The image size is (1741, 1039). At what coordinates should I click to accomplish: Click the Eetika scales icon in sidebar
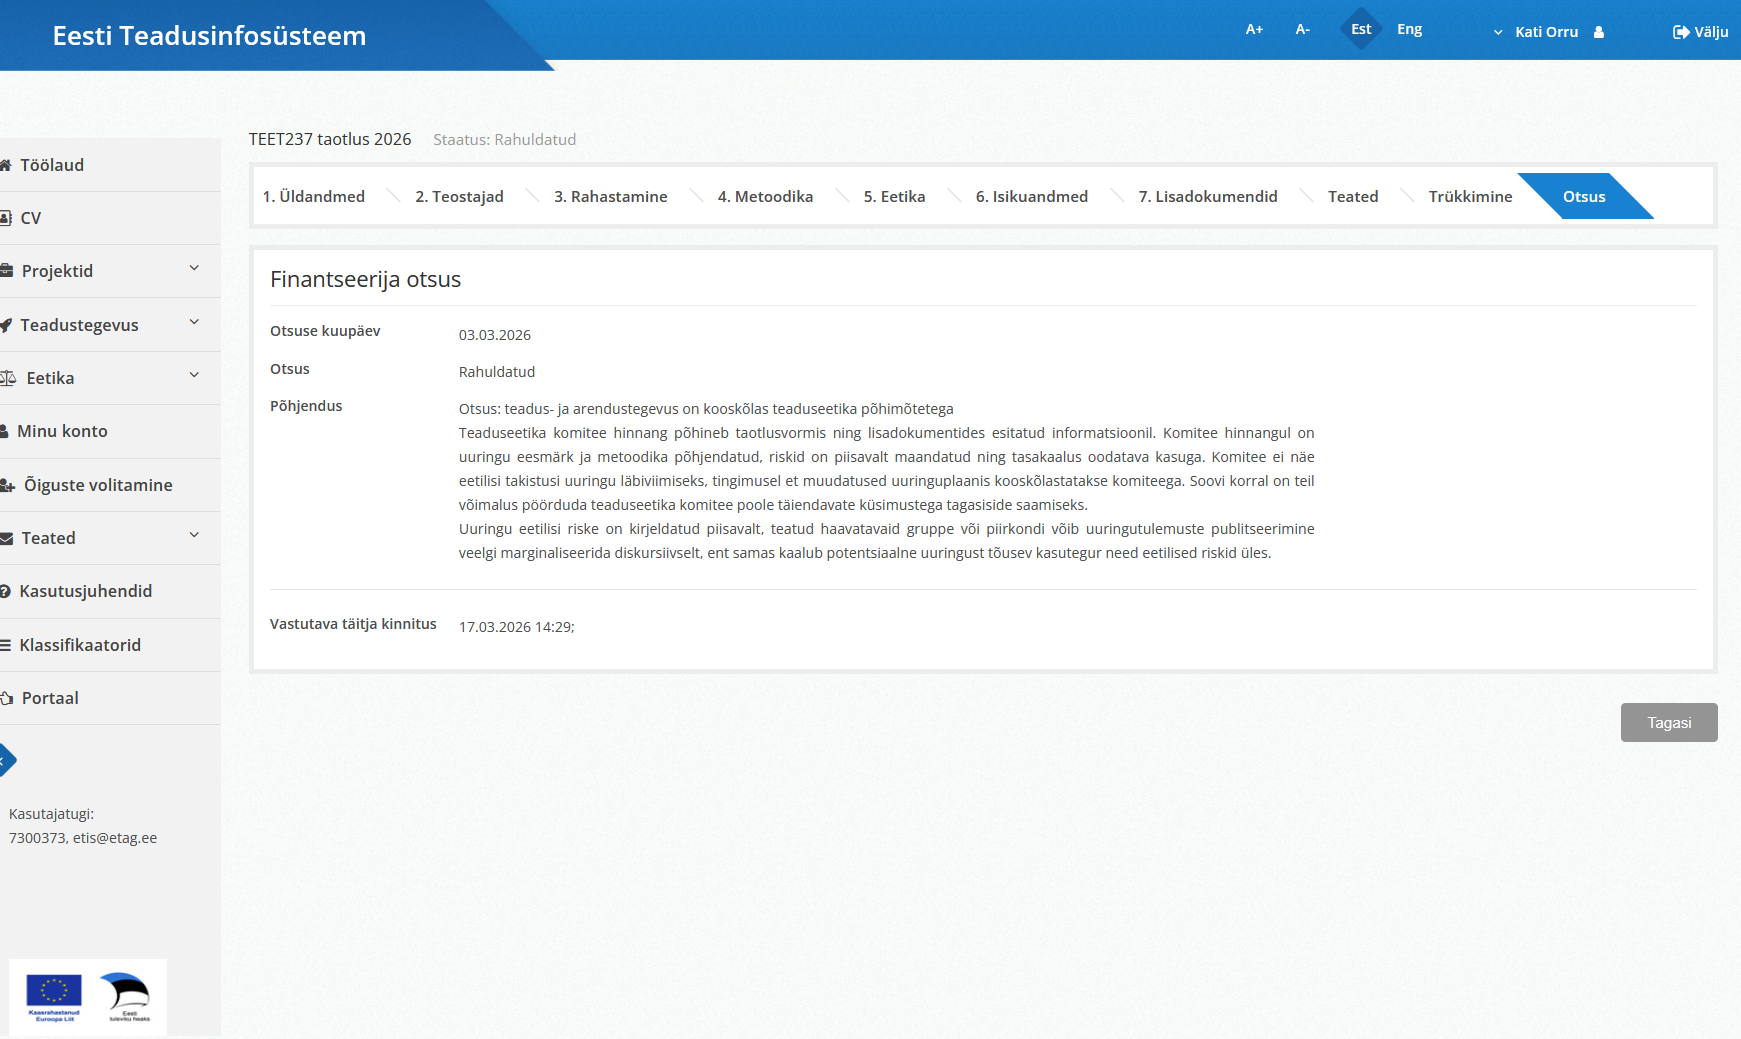(x=8, y=378)
